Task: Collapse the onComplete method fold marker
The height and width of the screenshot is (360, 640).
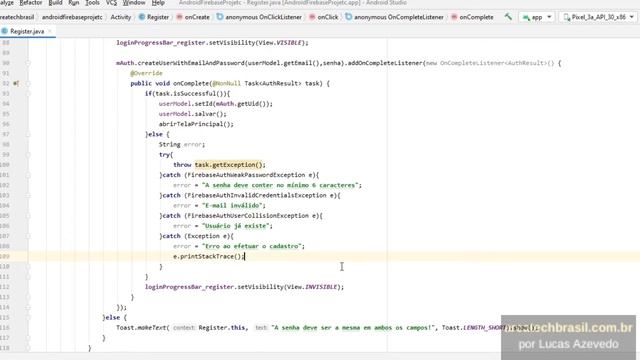Action: pyautogui.click(x=28, y=83)
